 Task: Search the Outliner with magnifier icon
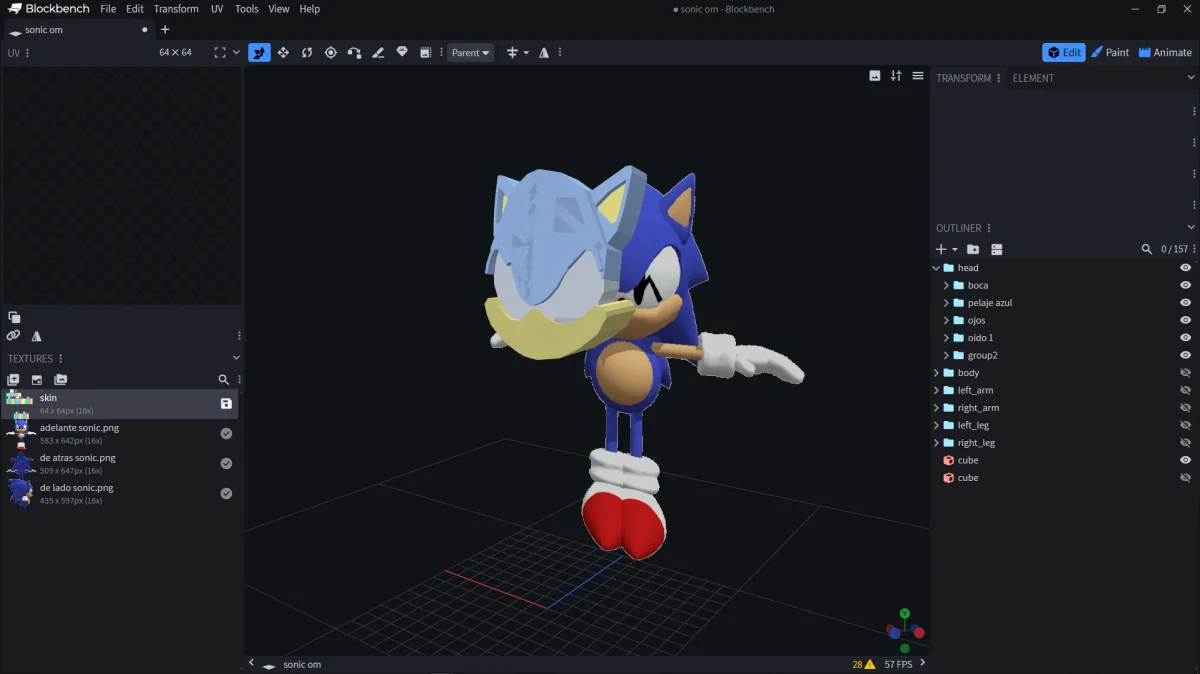1147,249
